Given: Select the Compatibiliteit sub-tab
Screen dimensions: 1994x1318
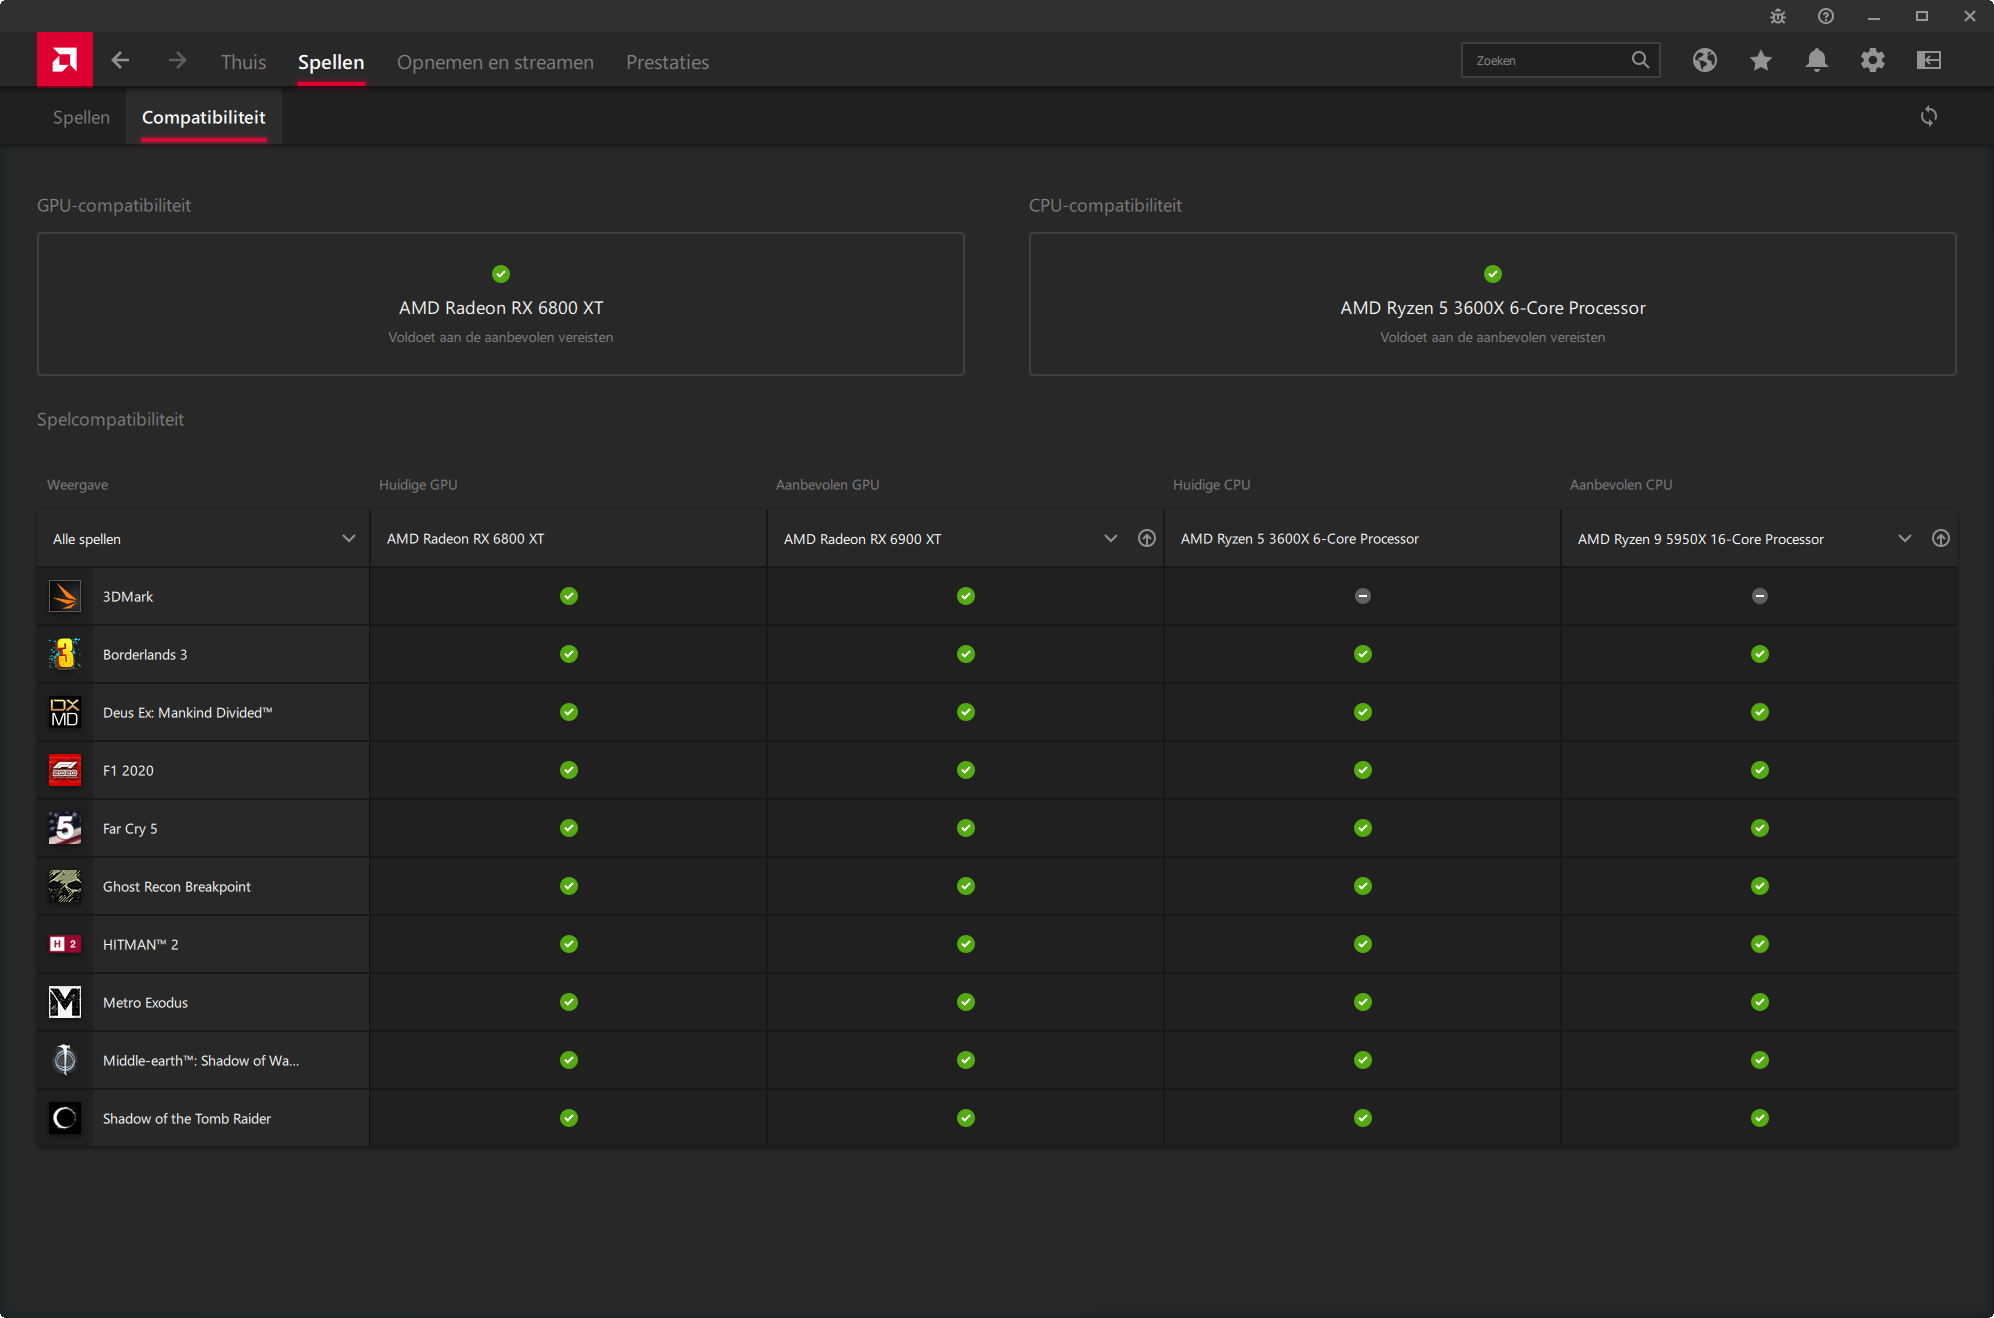Looking at the screenshot, I should (x=203, y=117).
